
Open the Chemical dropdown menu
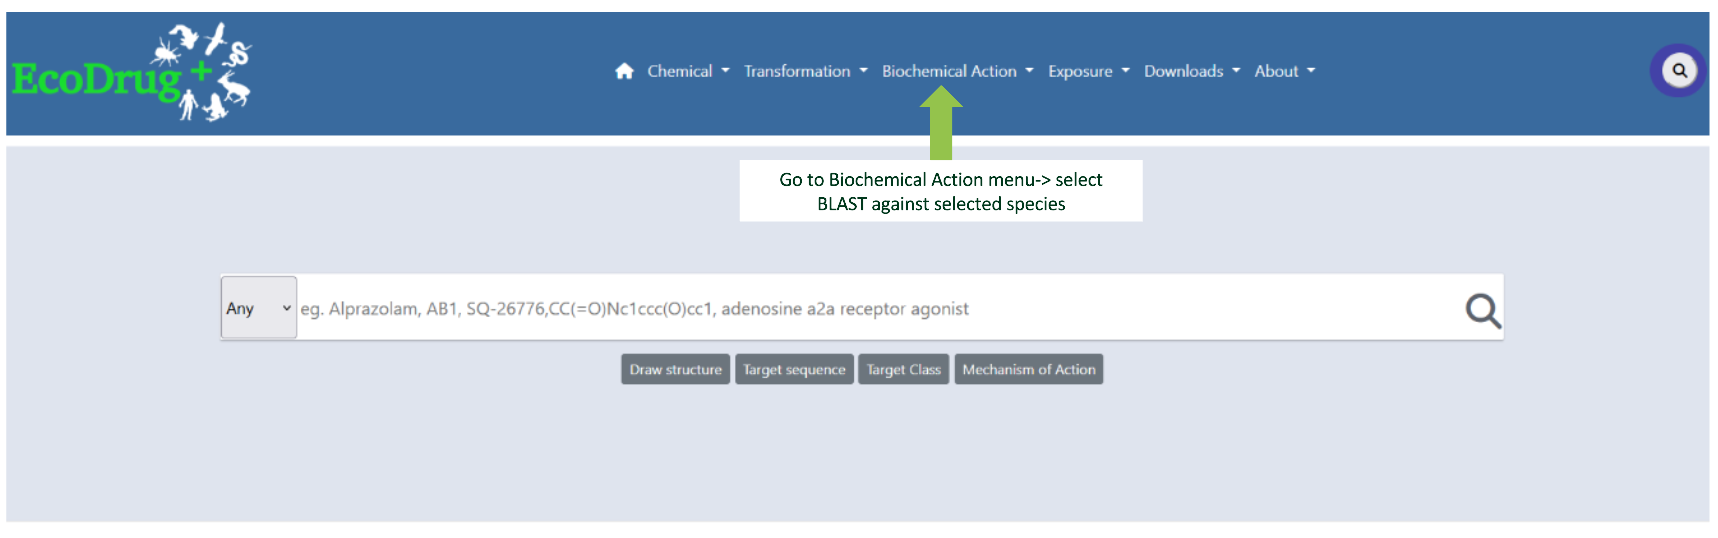[688, 71]
